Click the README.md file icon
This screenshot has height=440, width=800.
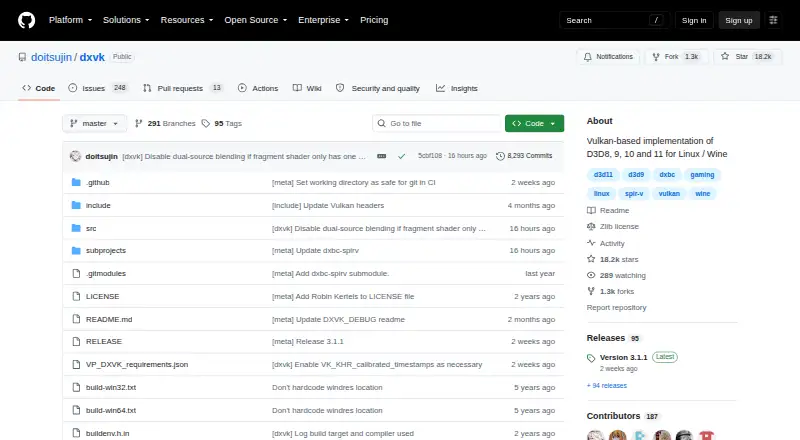click(x=77, y=320)
